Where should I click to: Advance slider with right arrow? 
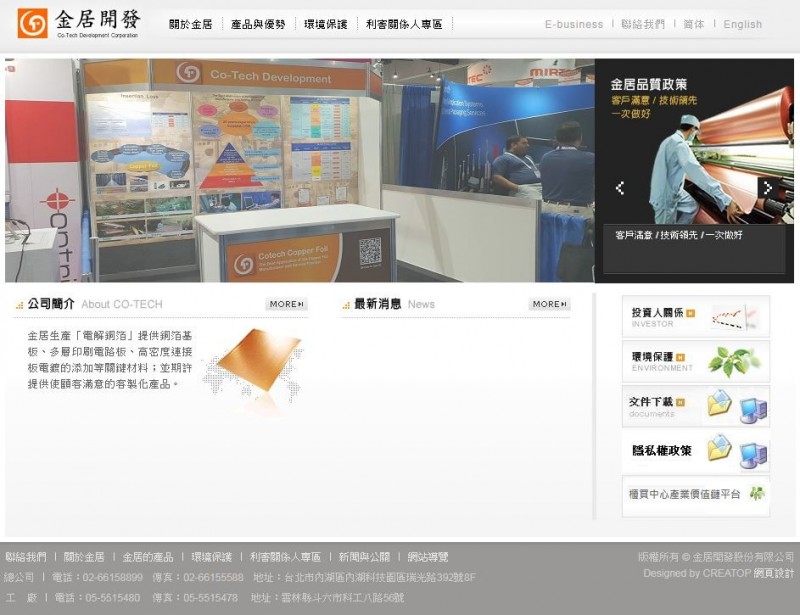(x=768, y=188)
